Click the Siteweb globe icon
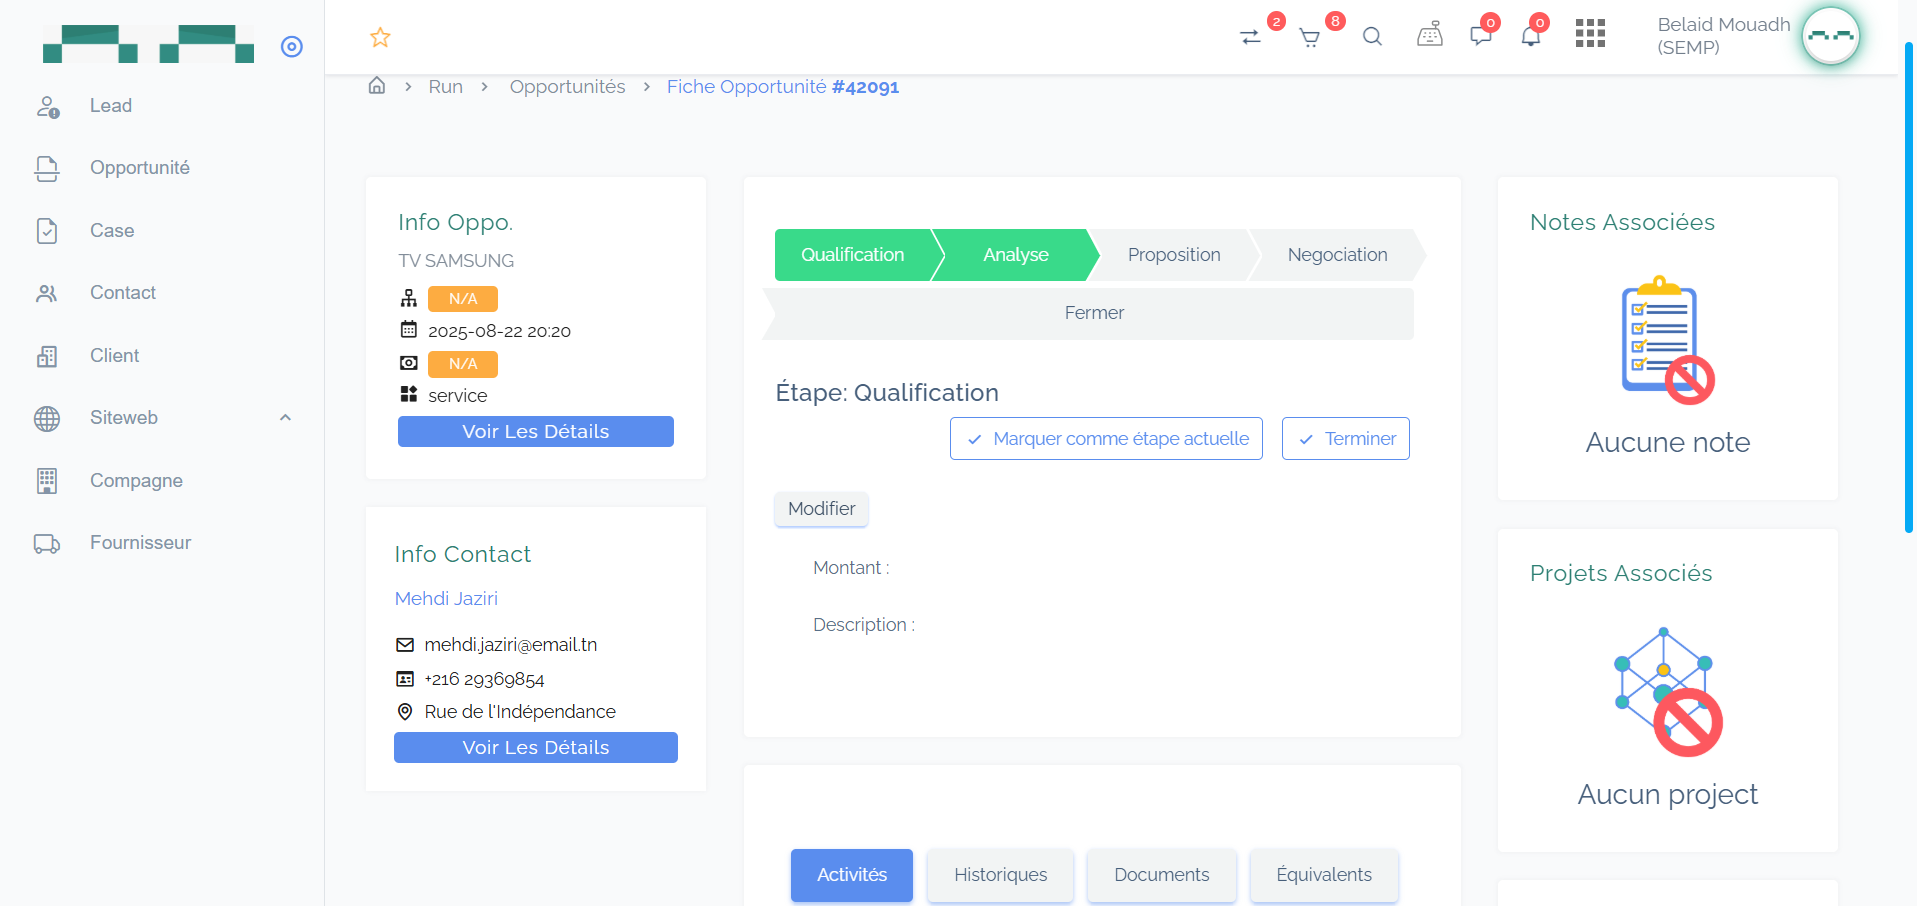The image size is (1917, 906). [x=47, y=418]
